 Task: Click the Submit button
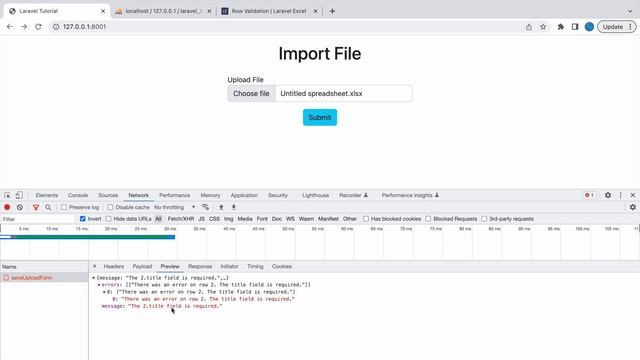click(320, 118)
